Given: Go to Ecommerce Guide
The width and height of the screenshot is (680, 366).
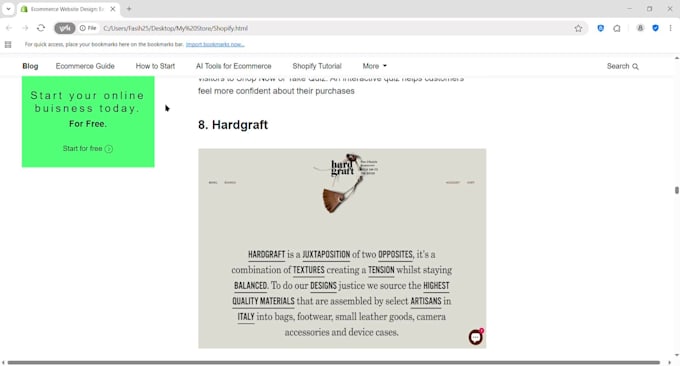Looking at the screenshot, I should pyautogui.click(x=85, y=66).
